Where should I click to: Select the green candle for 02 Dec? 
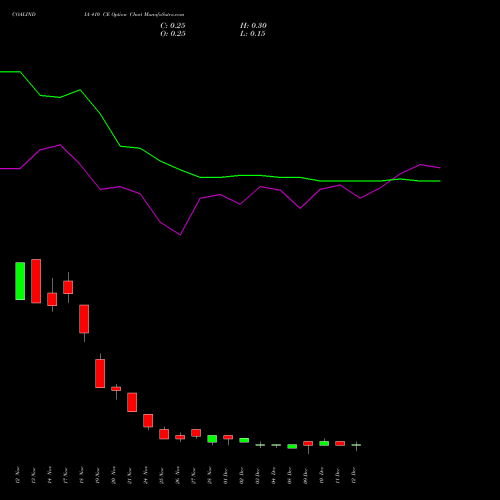244,440
